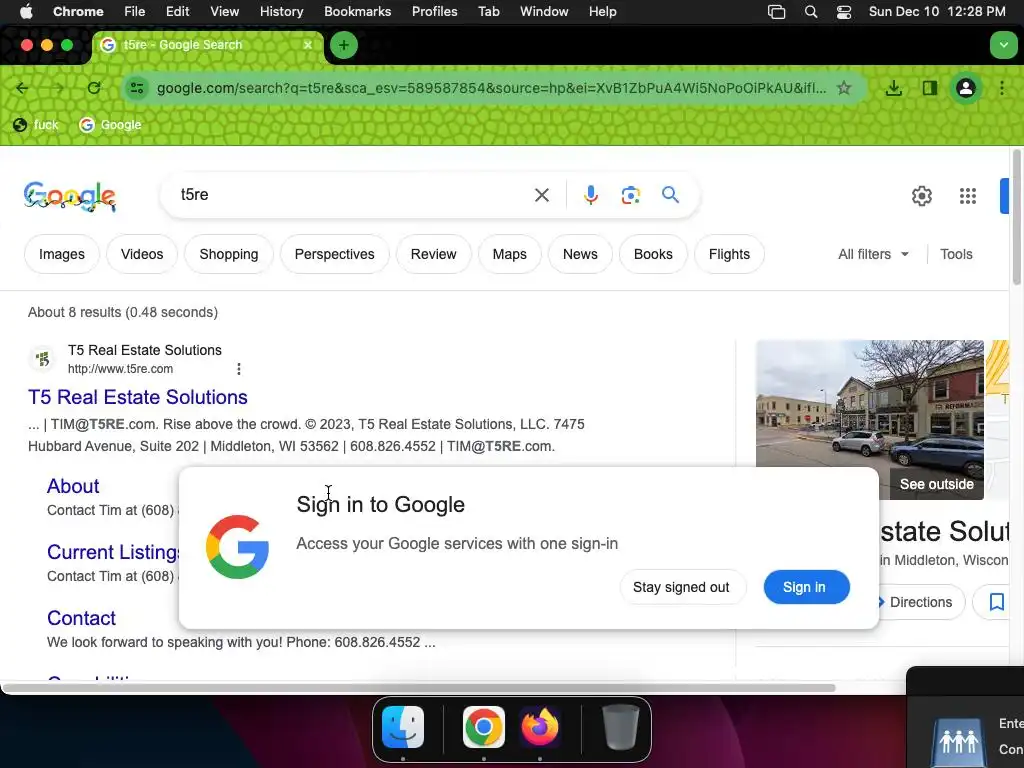Screen dimensions: 1024x768
Task: Open Google quick settings gear
Action: 921,196
